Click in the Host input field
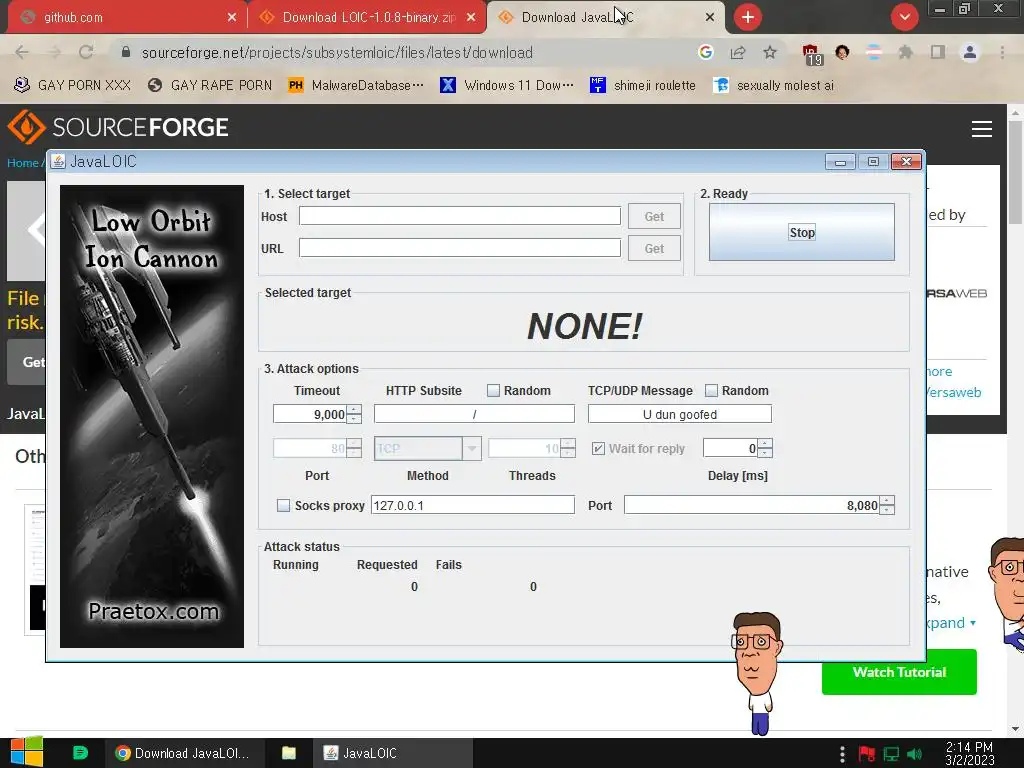Screen dimensions: 1024x768 [460, 216]
